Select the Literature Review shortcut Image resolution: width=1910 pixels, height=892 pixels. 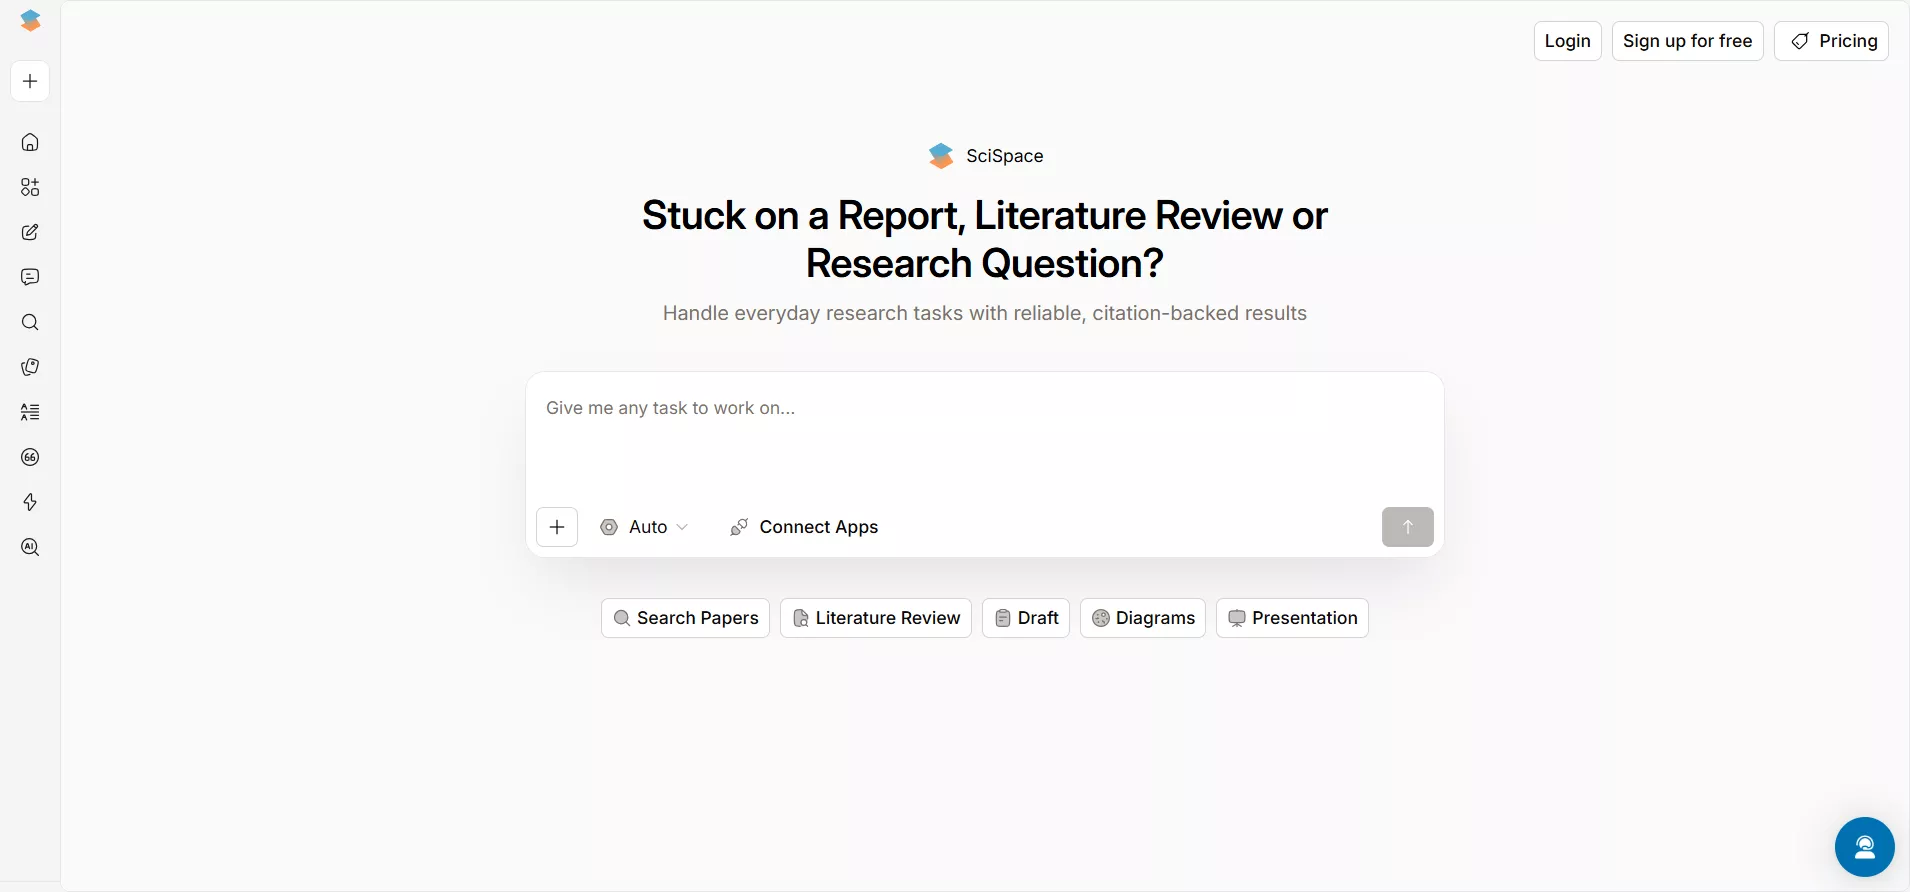tap(876, 618)
